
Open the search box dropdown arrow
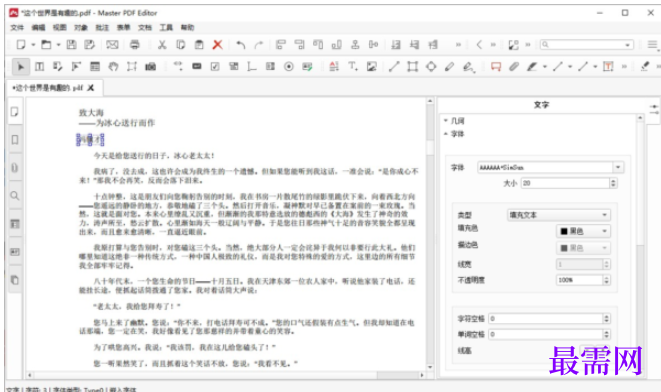tap(628, 45)
